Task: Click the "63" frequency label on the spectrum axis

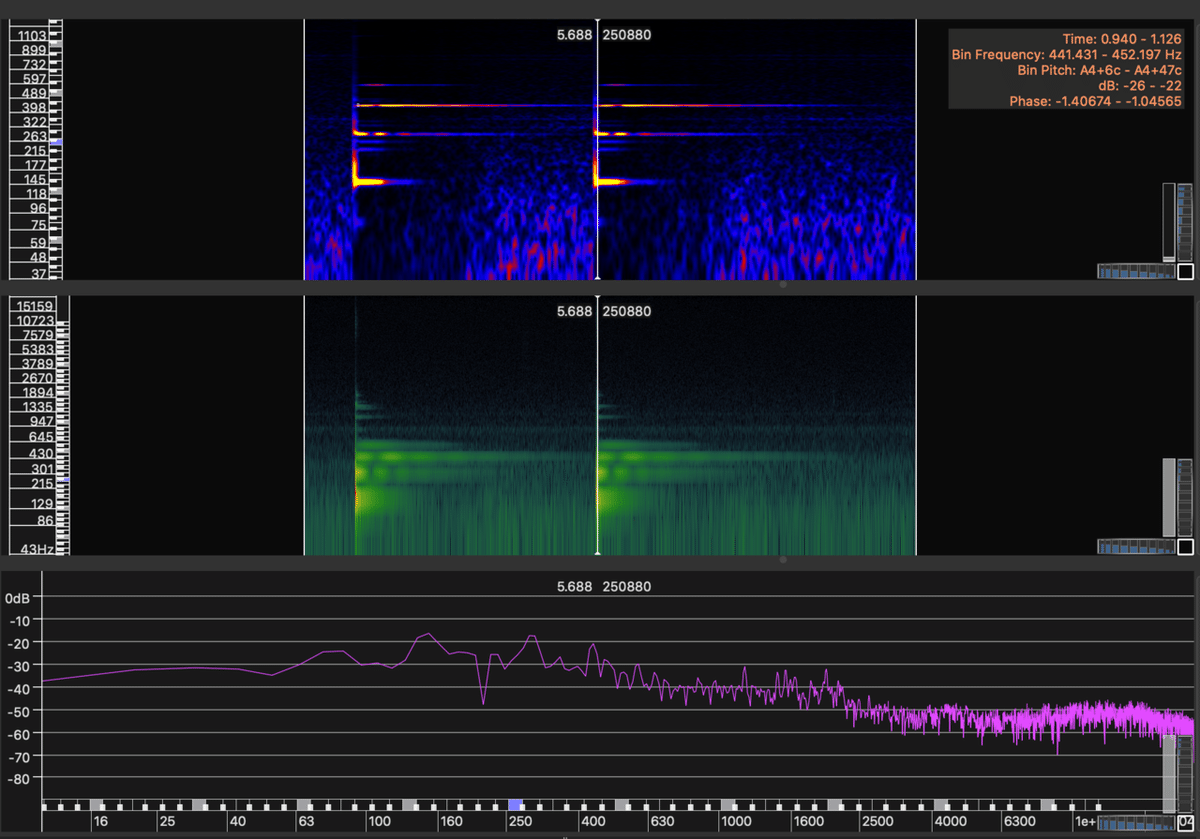Action: 307,822
